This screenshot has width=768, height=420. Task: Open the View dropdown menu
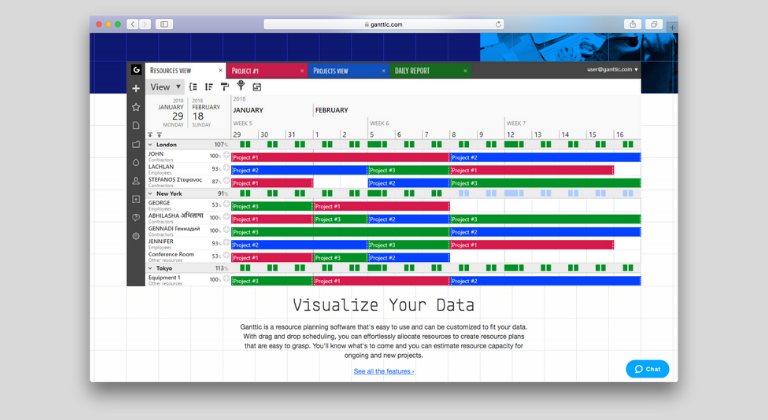(x=164, y=87)
